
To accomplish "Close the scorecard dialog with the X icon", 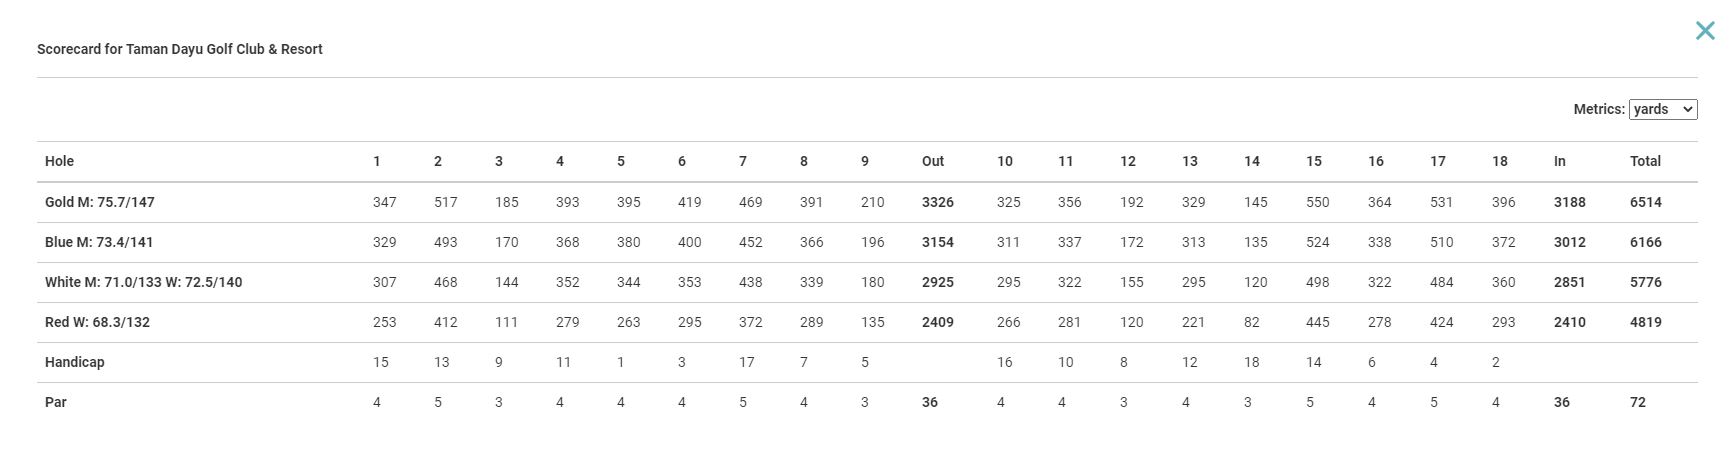I will pos(1705,31).
